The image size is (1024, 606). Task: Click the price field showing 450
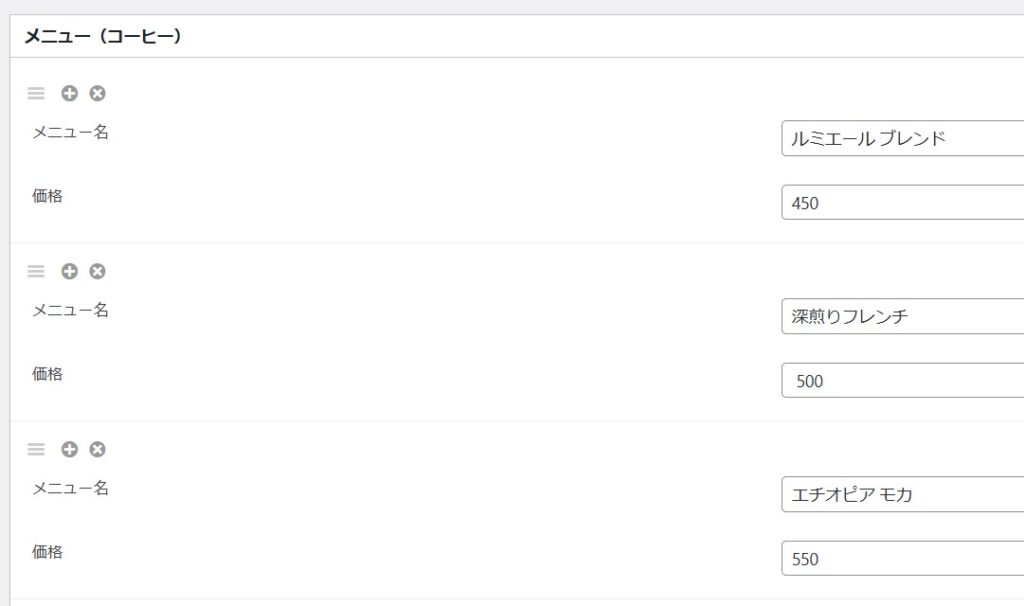point(903,202)
